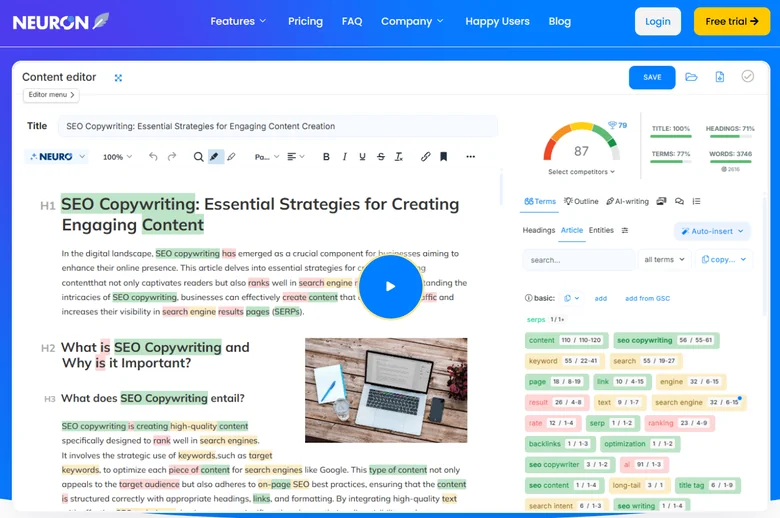Switch to the Outline tab
This screenshot has height=518, width=780.
581,202
